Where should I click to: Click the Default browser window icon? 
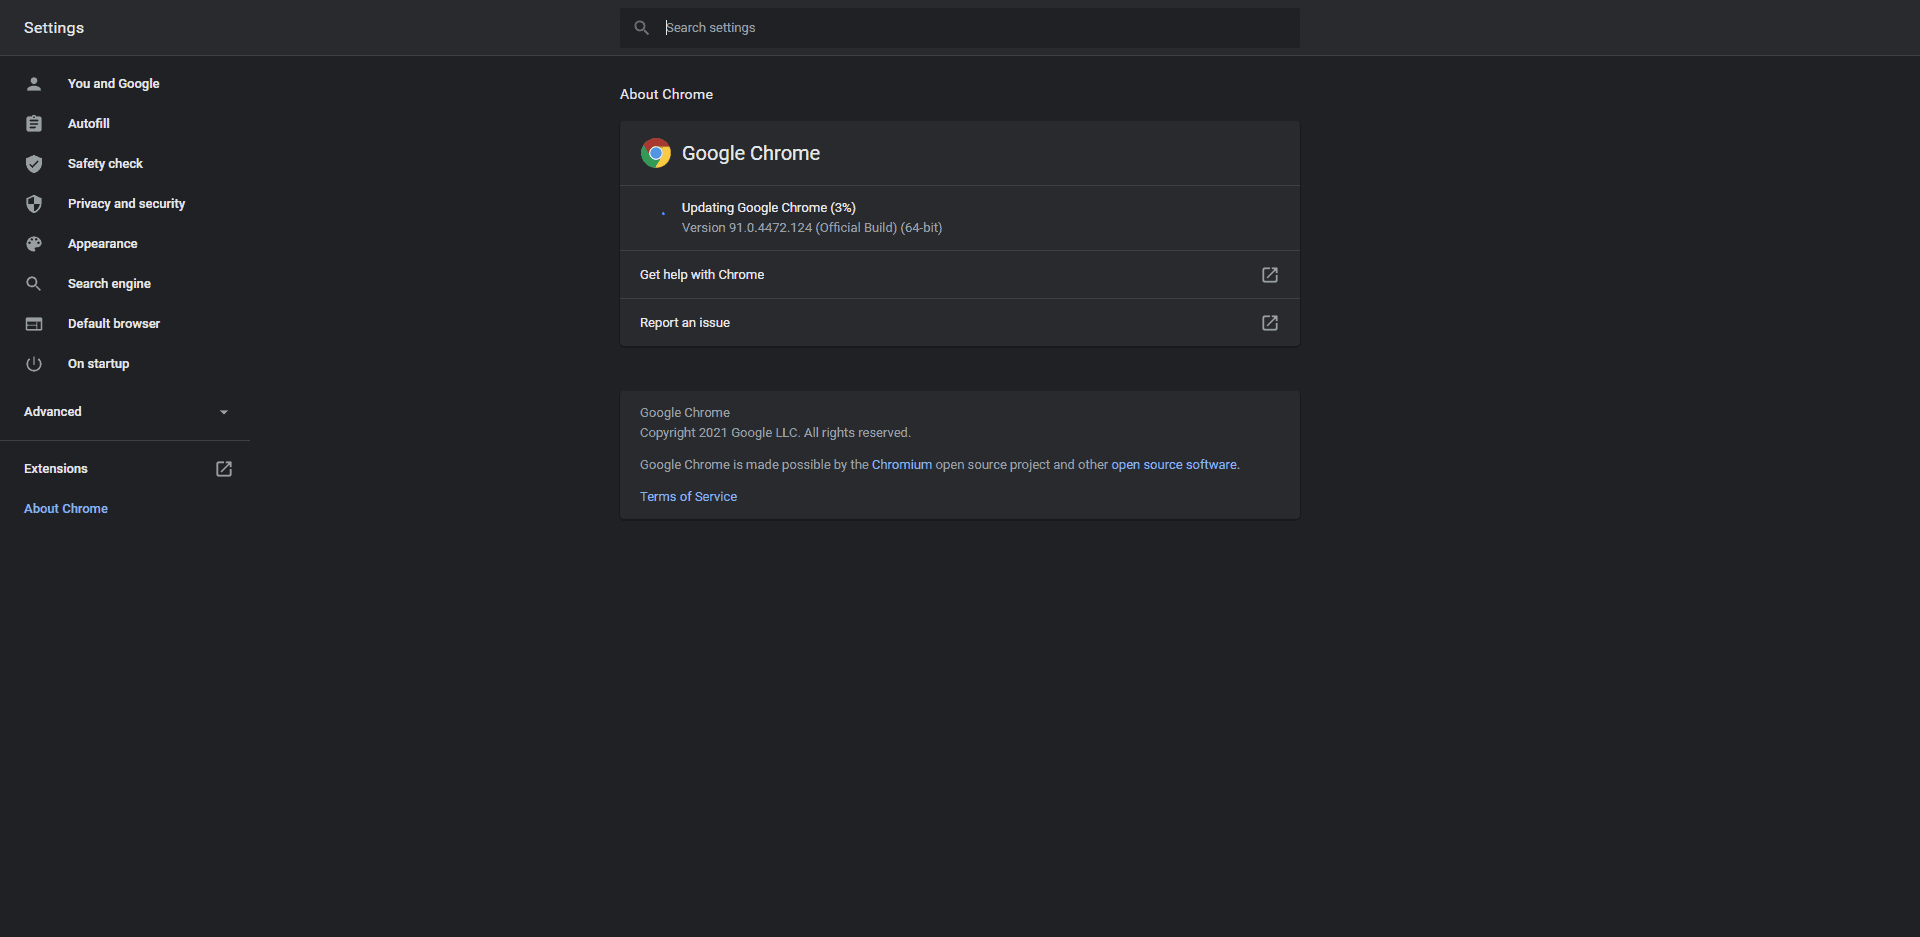pos(34,324)
